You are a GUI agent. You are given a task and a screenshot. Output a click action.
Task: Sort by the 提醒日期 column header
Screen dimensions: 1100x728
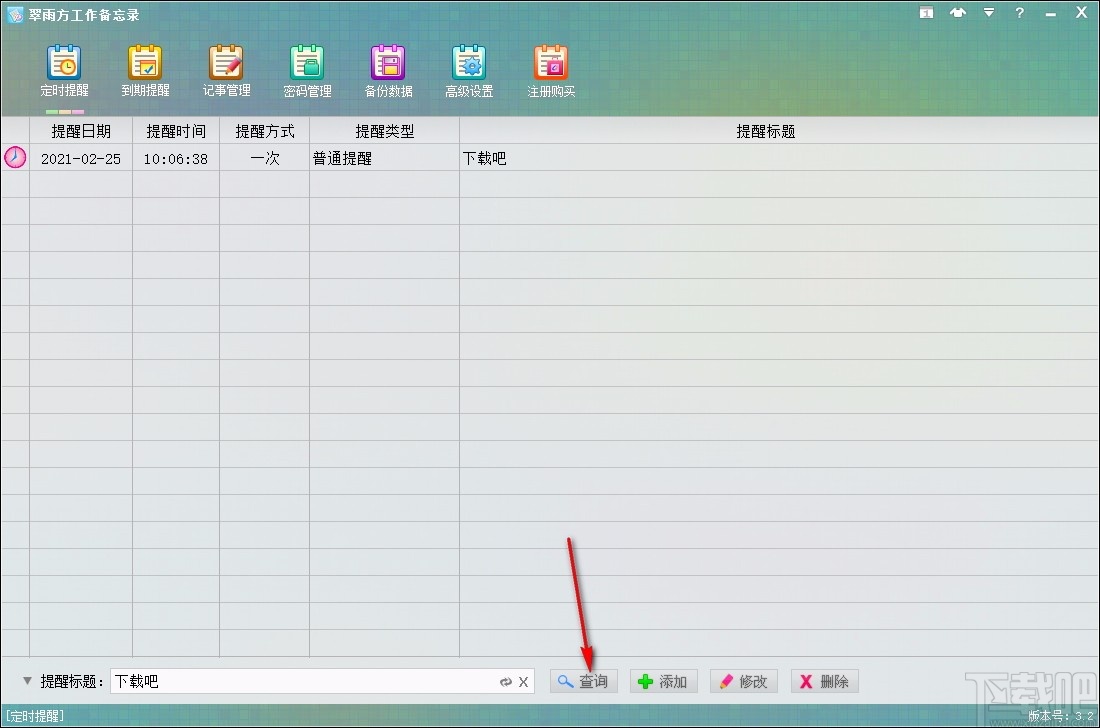click(x=81, y=131)
